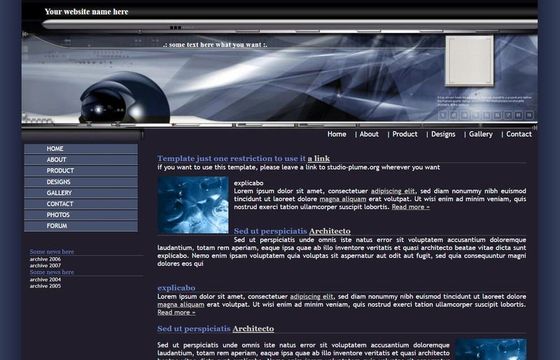Click 'Some news here' heading above archive 2004
The image size is (560, 360).
[52, 272]
